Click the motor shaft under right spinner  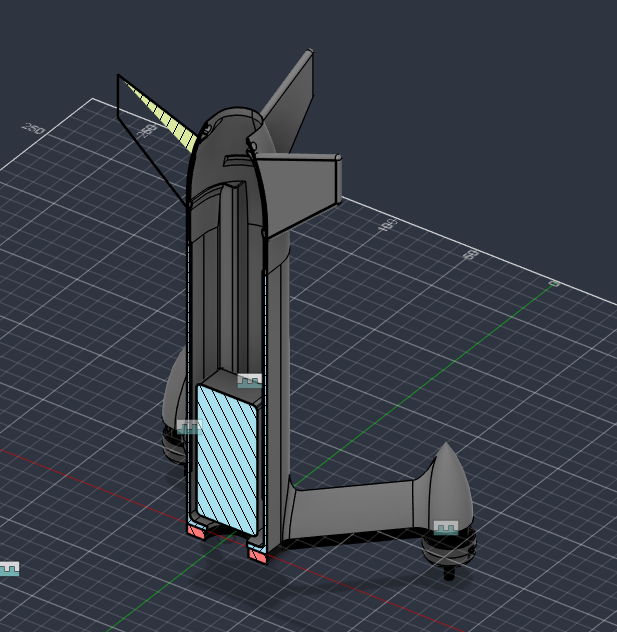coord(449,573)
